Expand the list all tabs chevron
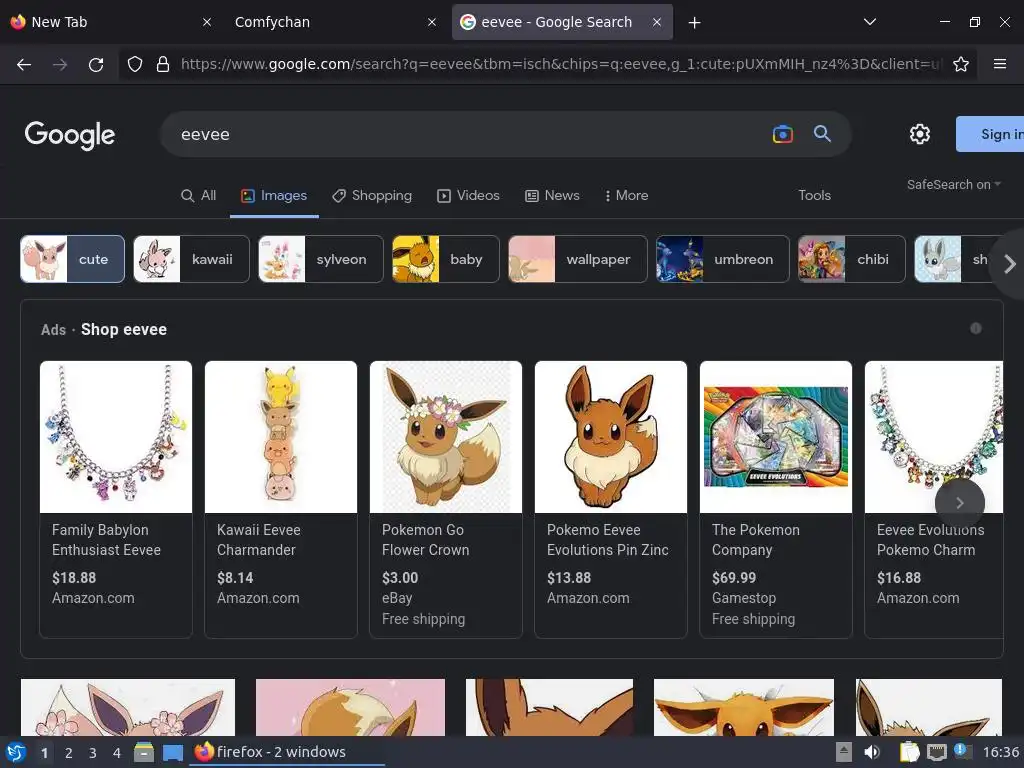Viewport: 1024px width, 768px height. pyautogui.click(x=869, y=22)
